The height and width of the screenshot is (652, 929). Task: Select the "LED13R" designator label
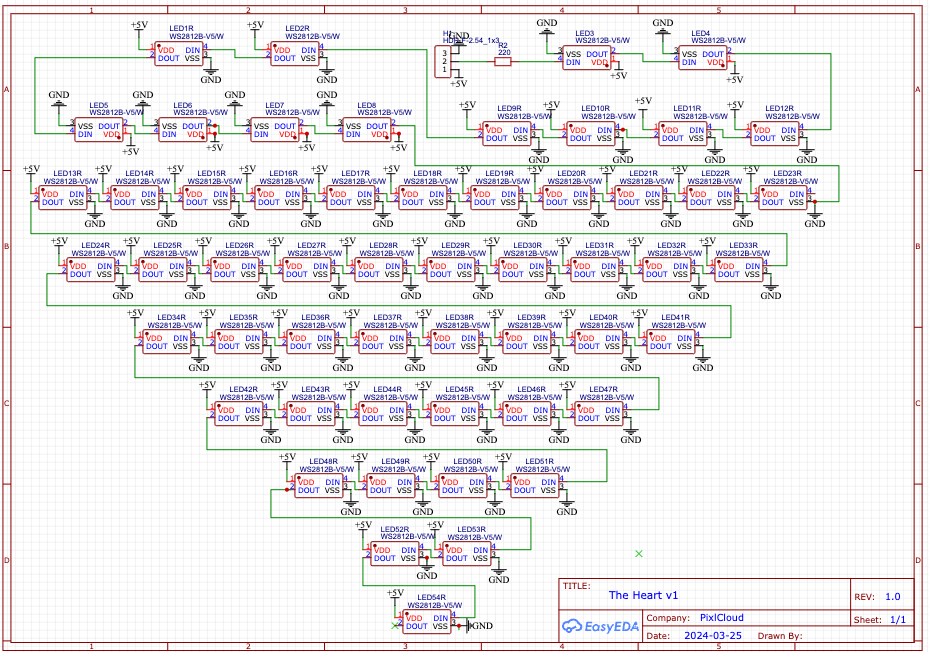pyautogui.click(x=68, y=173)
